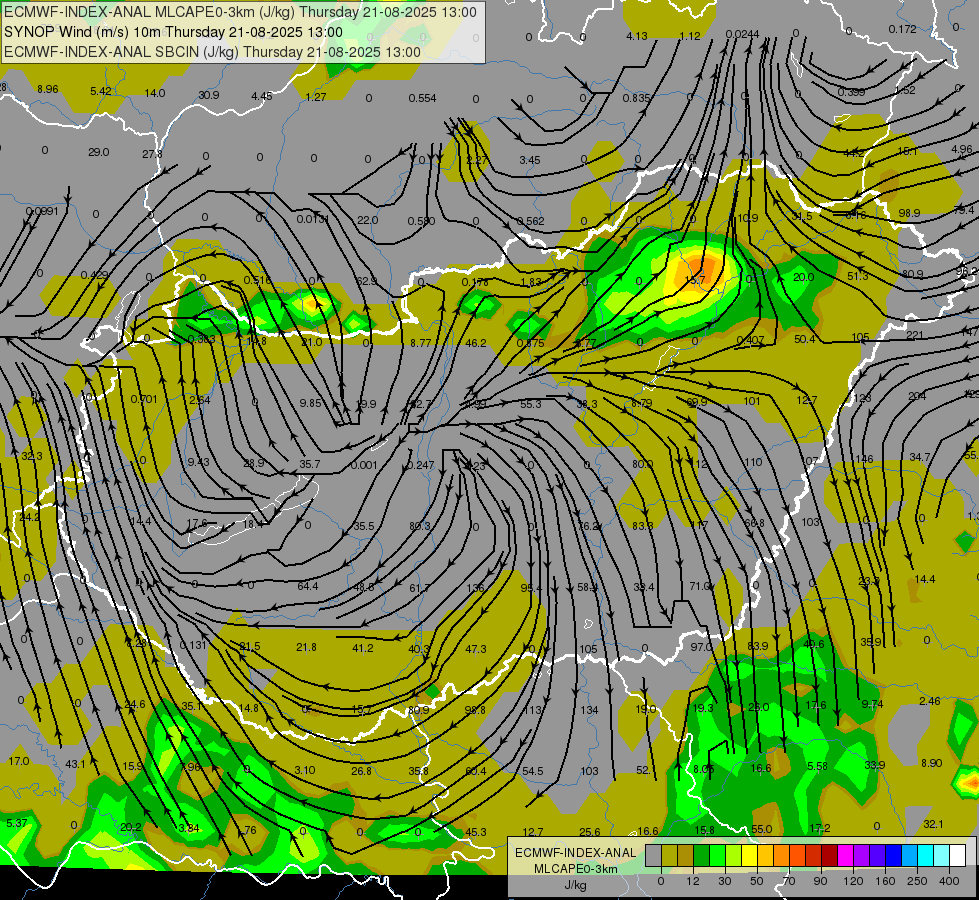
Task: Click the map value 134
Action: [589, 710]
